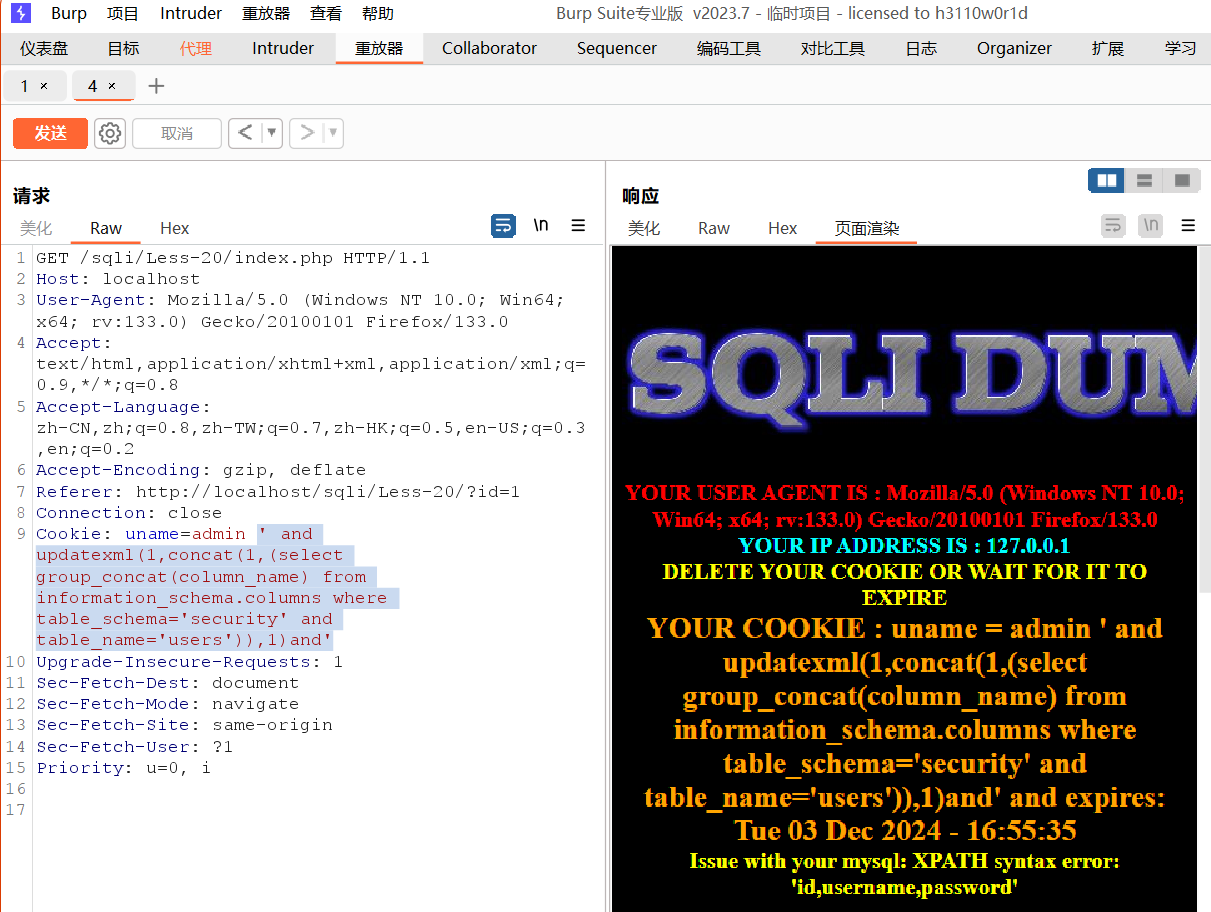Image resolution: width=1211 pixels, height=912 pixels.
Task: Switch to 对比工具 comparer tab
Action: point(833,48)
